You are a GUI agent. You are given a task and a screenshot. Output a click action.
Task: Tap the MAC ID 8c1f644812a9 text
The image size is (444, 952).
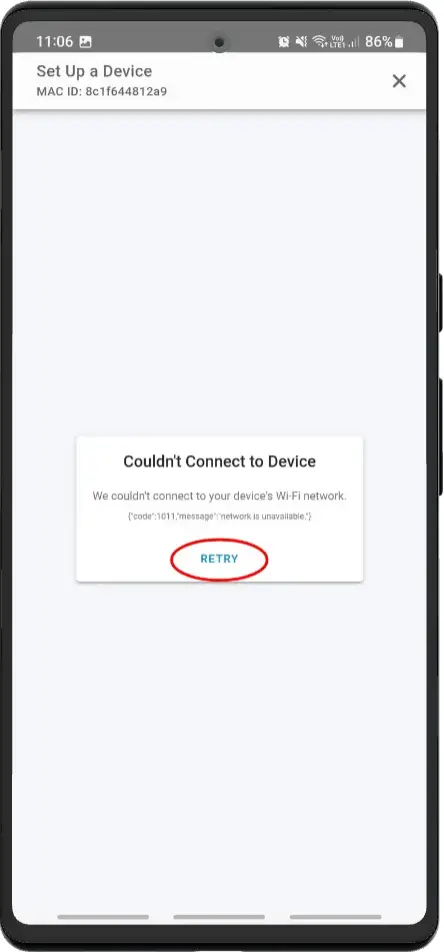pyautogui.click(x=101, y=92)
